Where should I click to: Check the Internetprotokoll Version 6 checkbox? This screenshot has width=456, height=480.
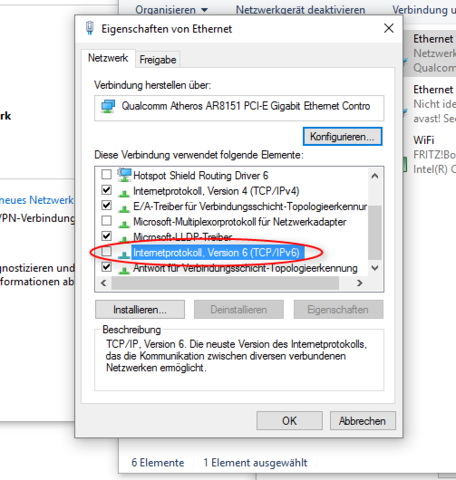pyautogui.click(x=106, y=251)
